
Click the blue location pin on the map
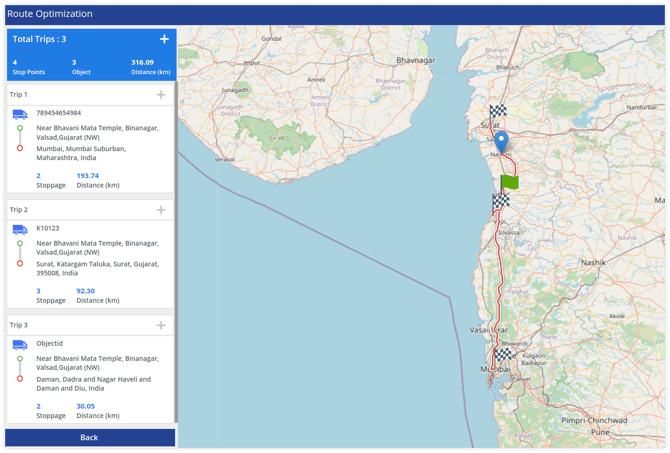click(501, 141)
